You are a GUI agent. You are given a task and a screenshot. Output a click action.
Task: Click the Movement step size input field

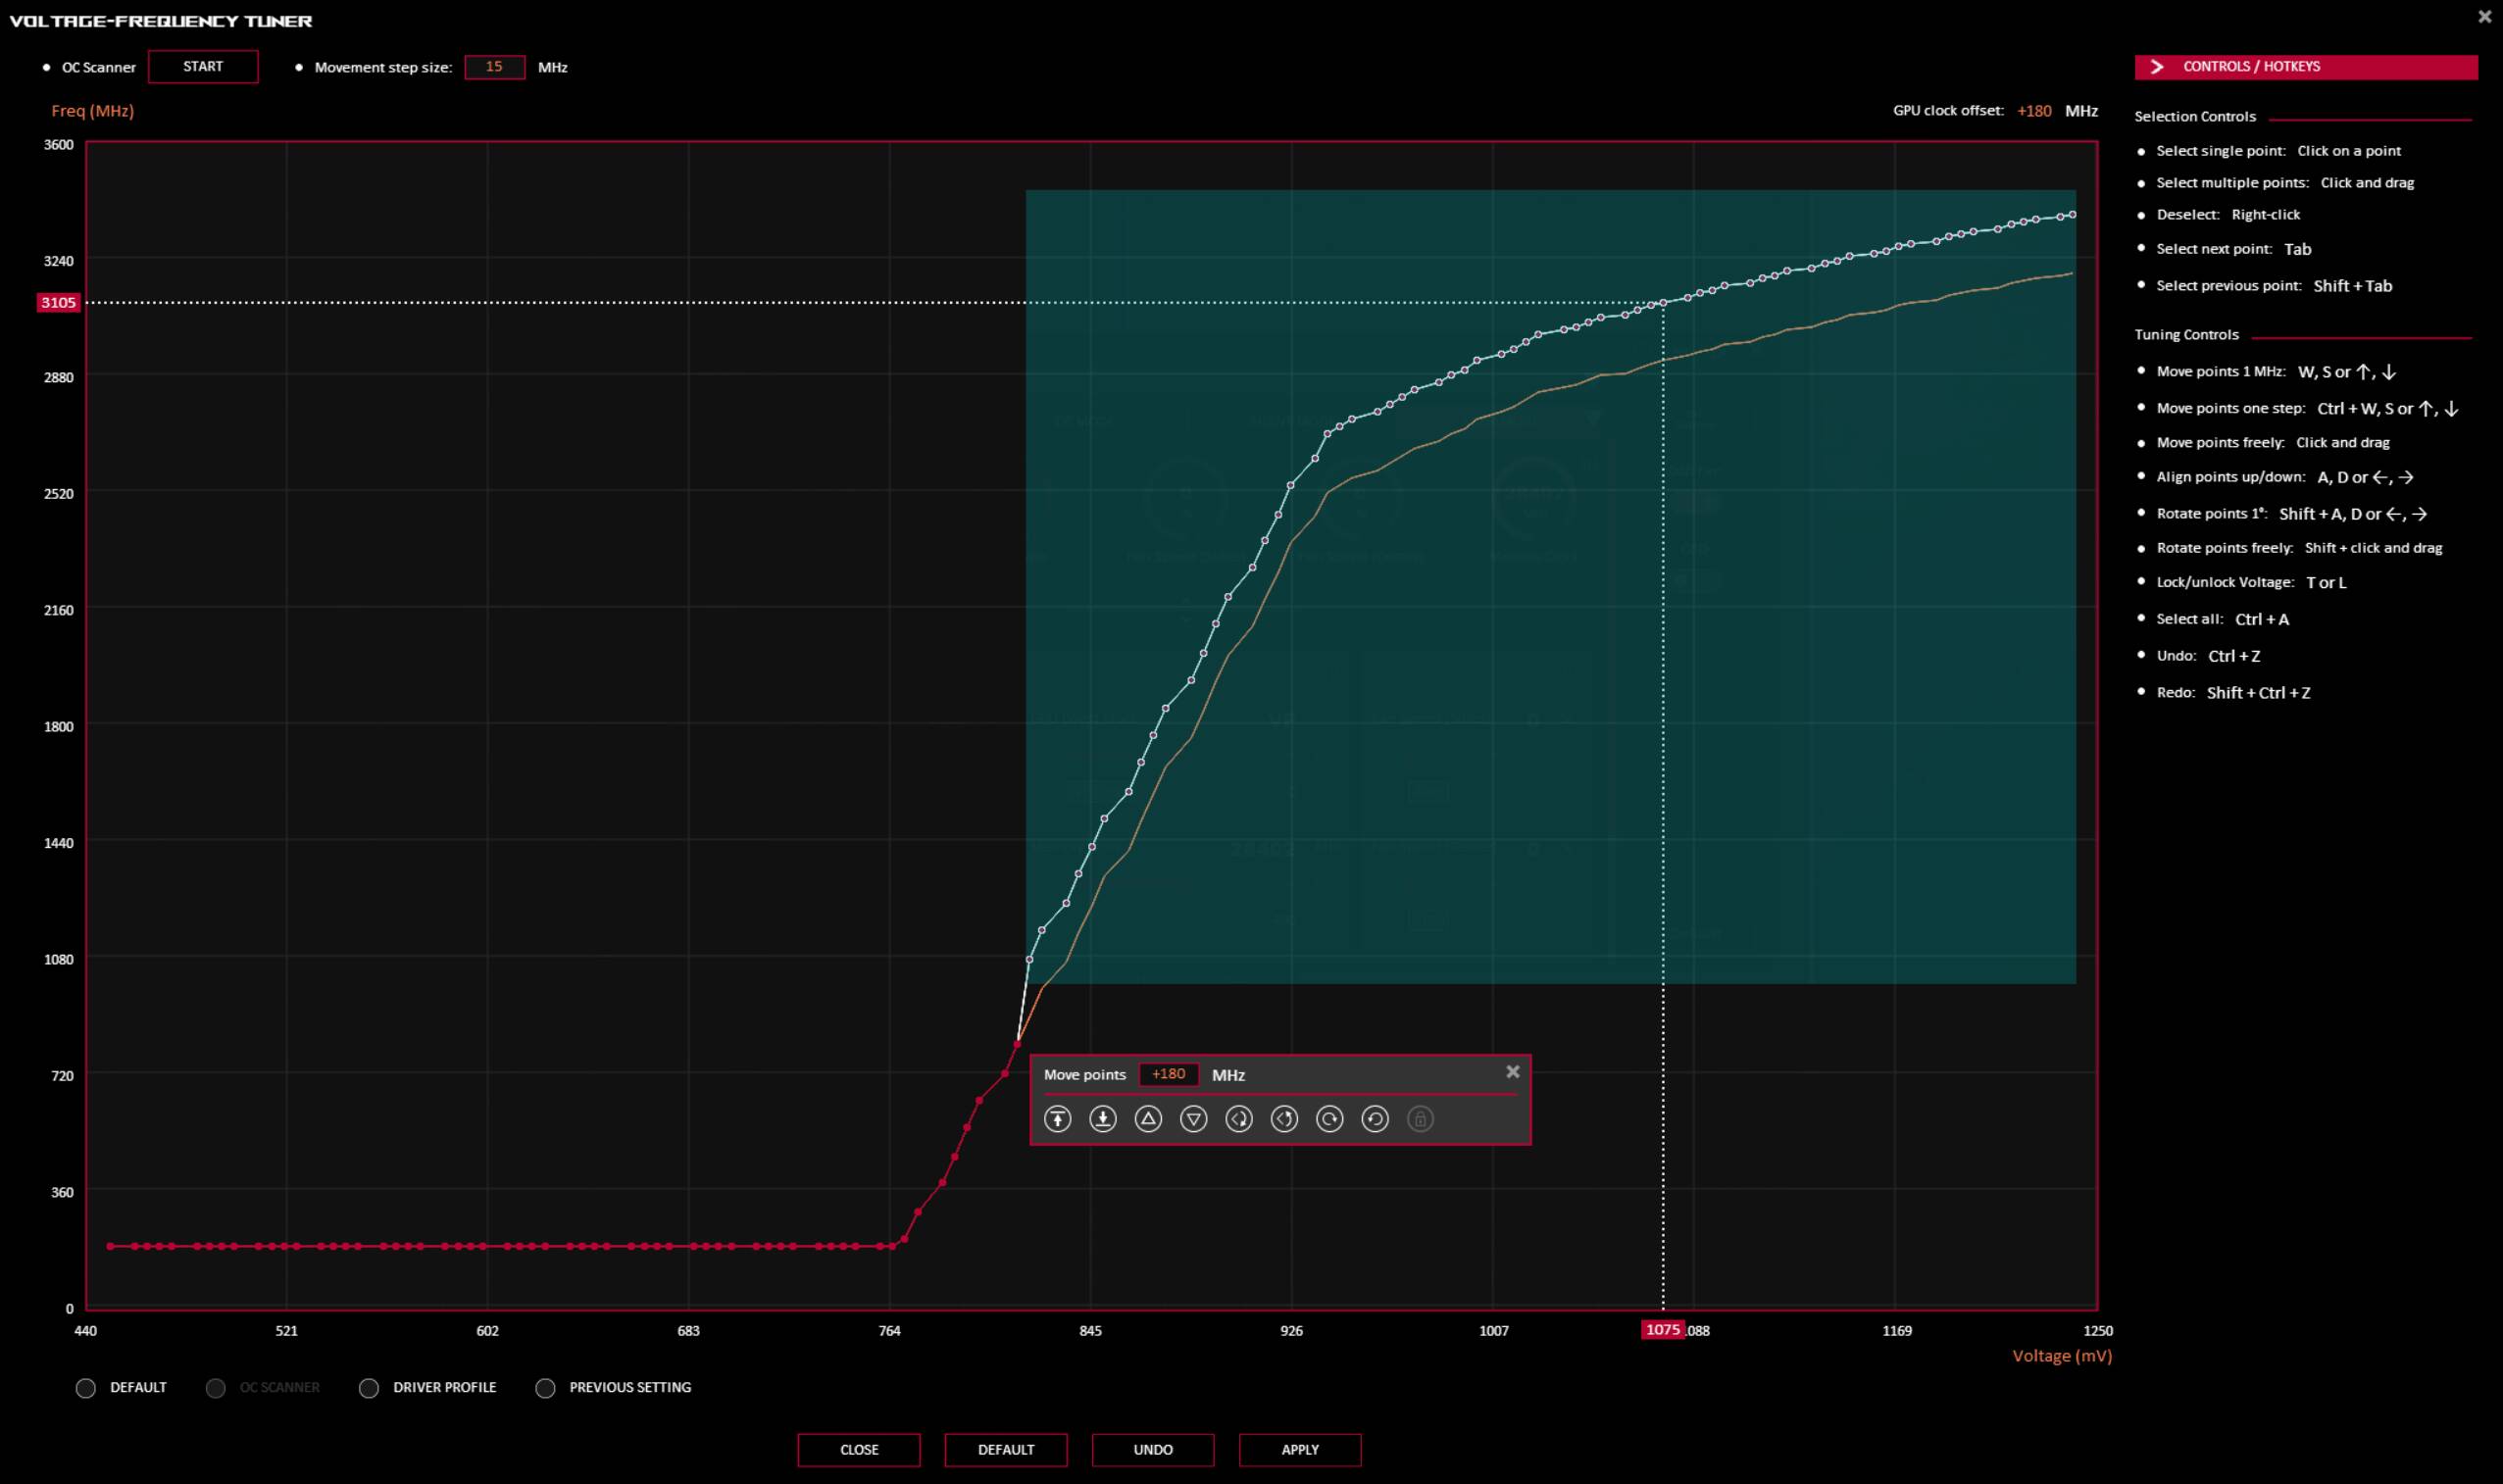tap(494, 67)
